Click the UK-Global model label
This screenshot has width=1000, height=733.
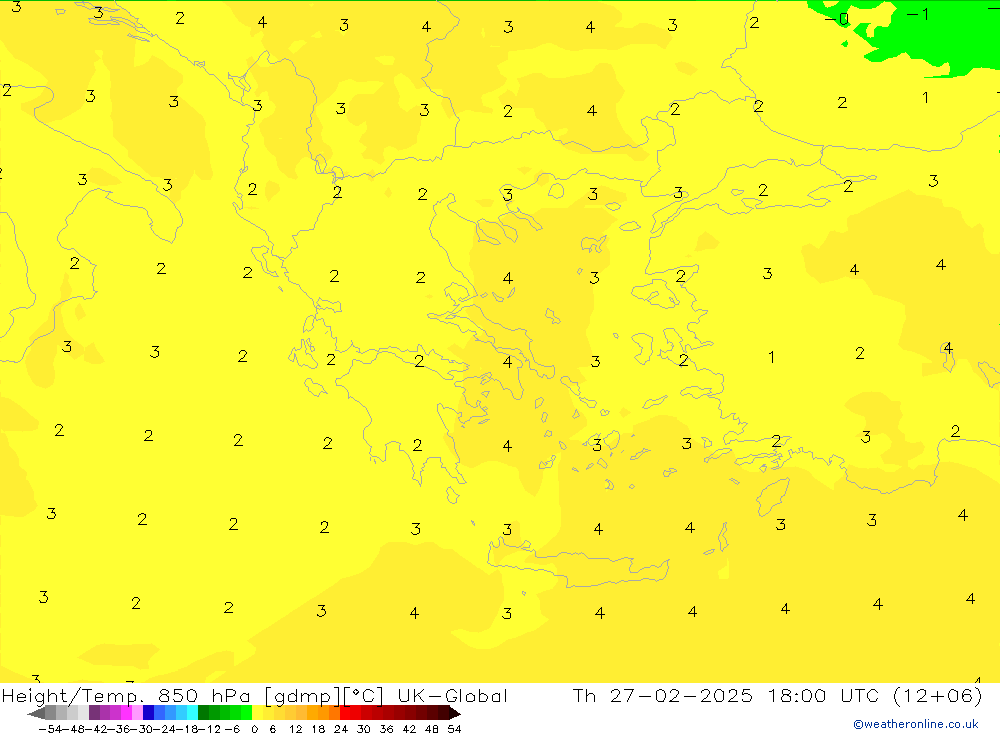pyautogui.click(x=452, y=695)
